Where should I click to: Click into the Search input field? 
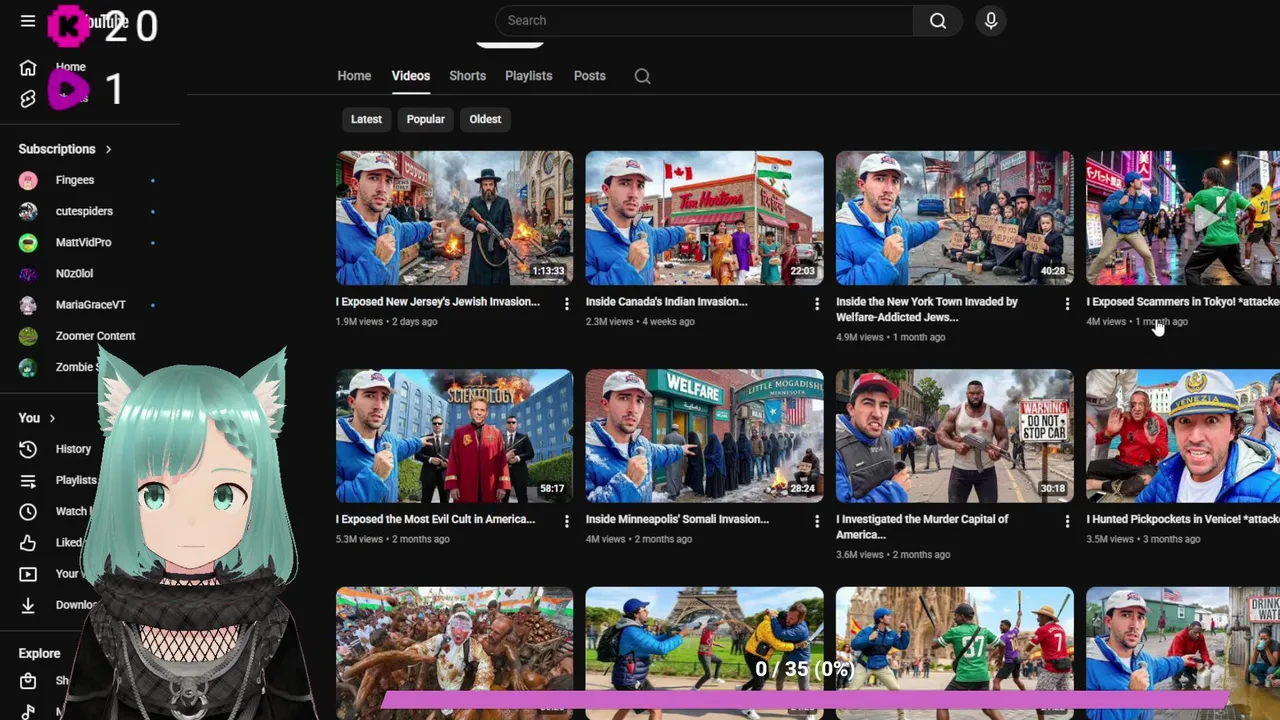[x=704, y=21]
